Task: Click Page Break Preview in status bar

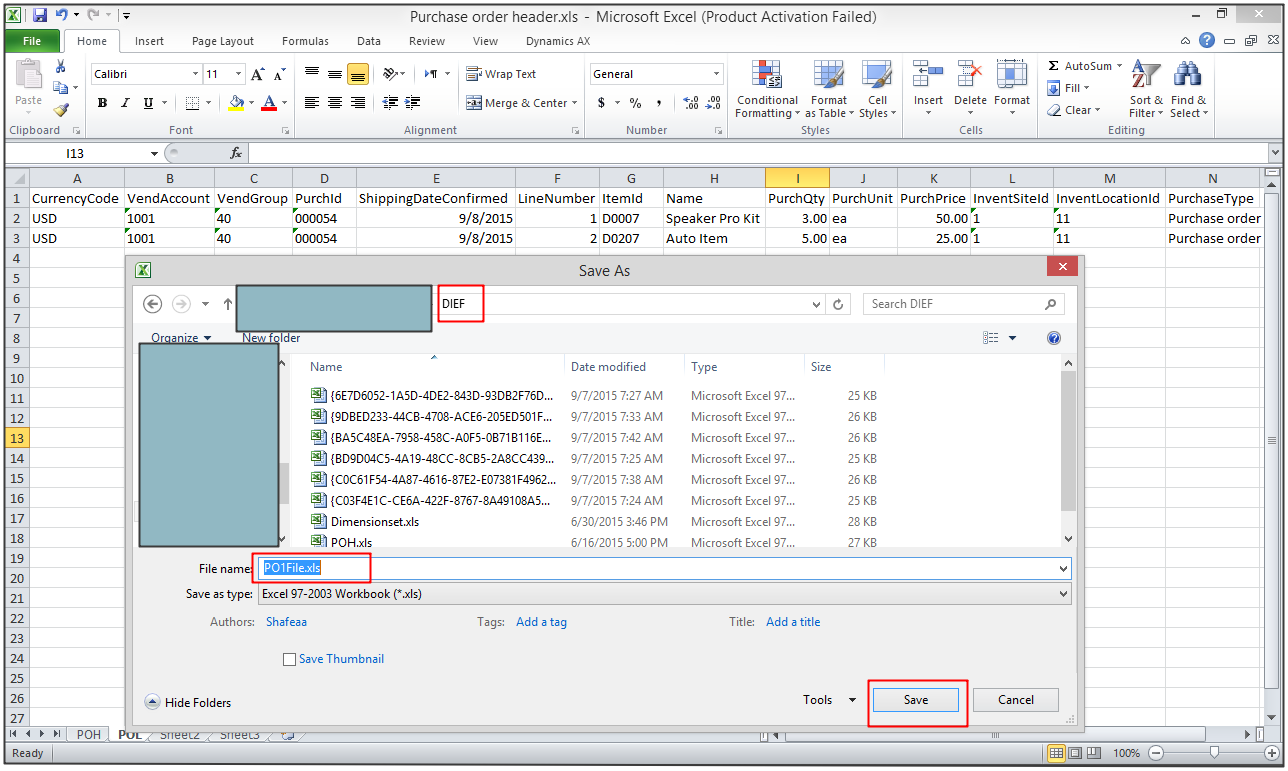Action: pos(1094,753)
